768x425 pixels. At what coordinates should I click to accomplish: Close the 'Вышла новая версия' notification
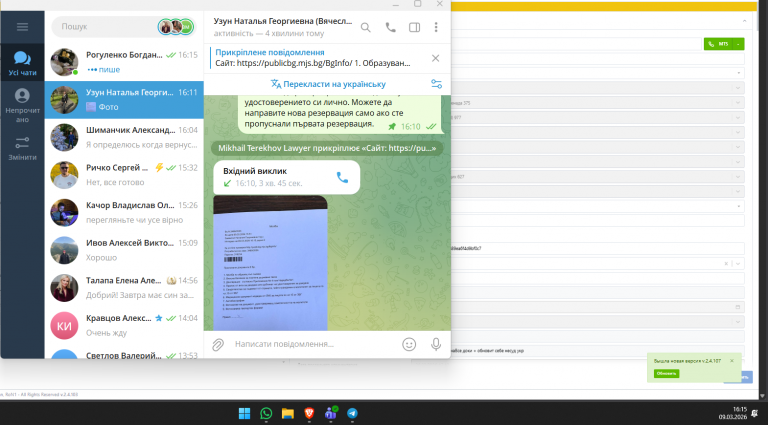click(x=732, y=361)
